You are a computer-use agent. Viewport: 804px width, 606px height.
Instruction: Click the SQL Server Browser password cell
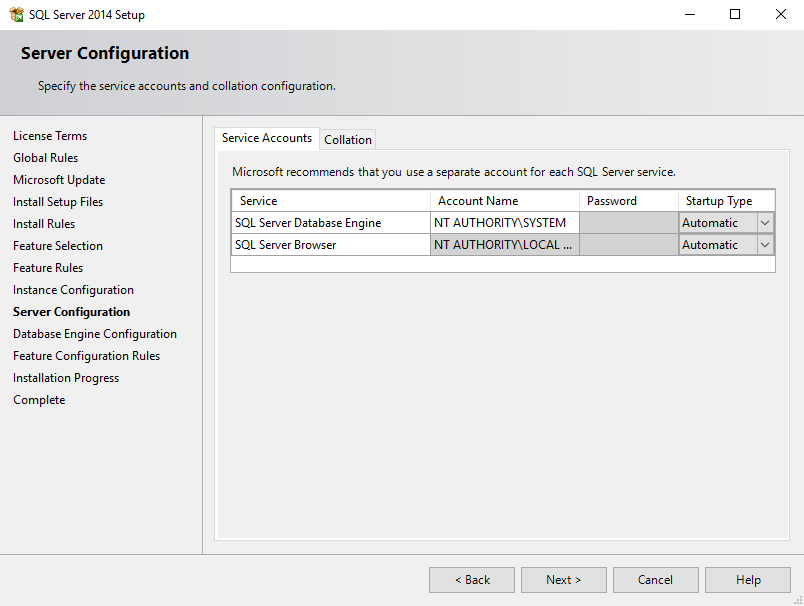tap(629, 245)
